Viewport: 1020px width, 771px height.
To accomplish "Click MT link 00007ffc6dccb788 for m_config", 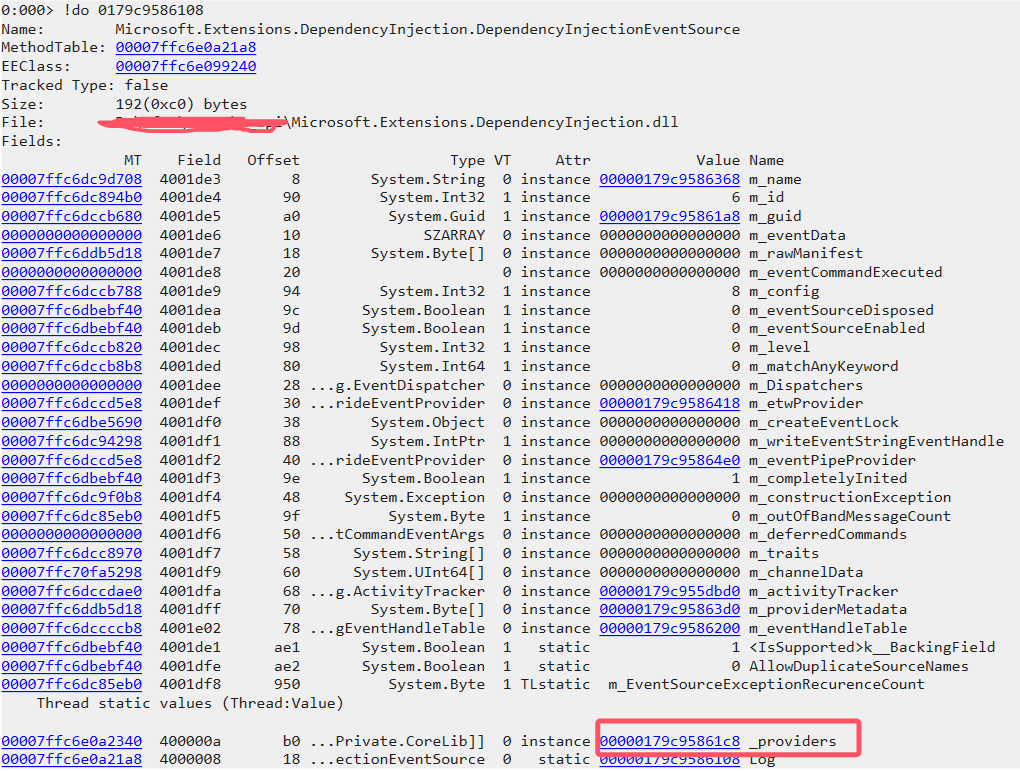I will tap(72, 291).
